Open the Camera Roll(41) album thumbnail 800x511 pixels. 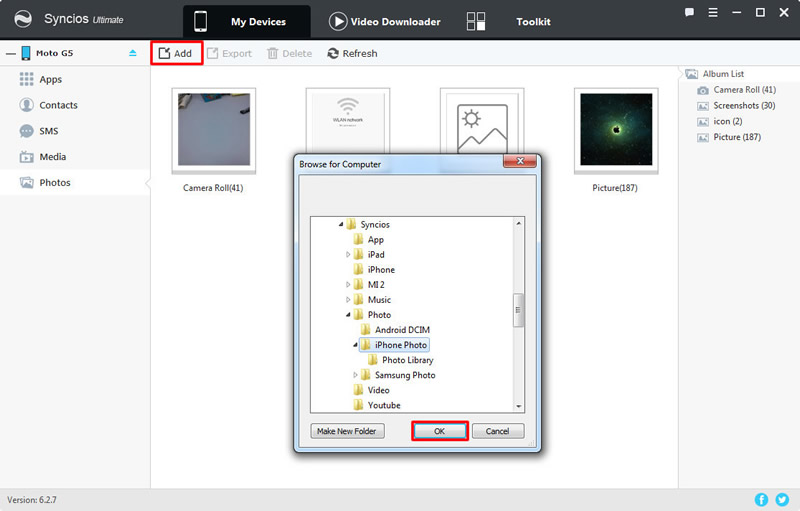pos(214,130)
